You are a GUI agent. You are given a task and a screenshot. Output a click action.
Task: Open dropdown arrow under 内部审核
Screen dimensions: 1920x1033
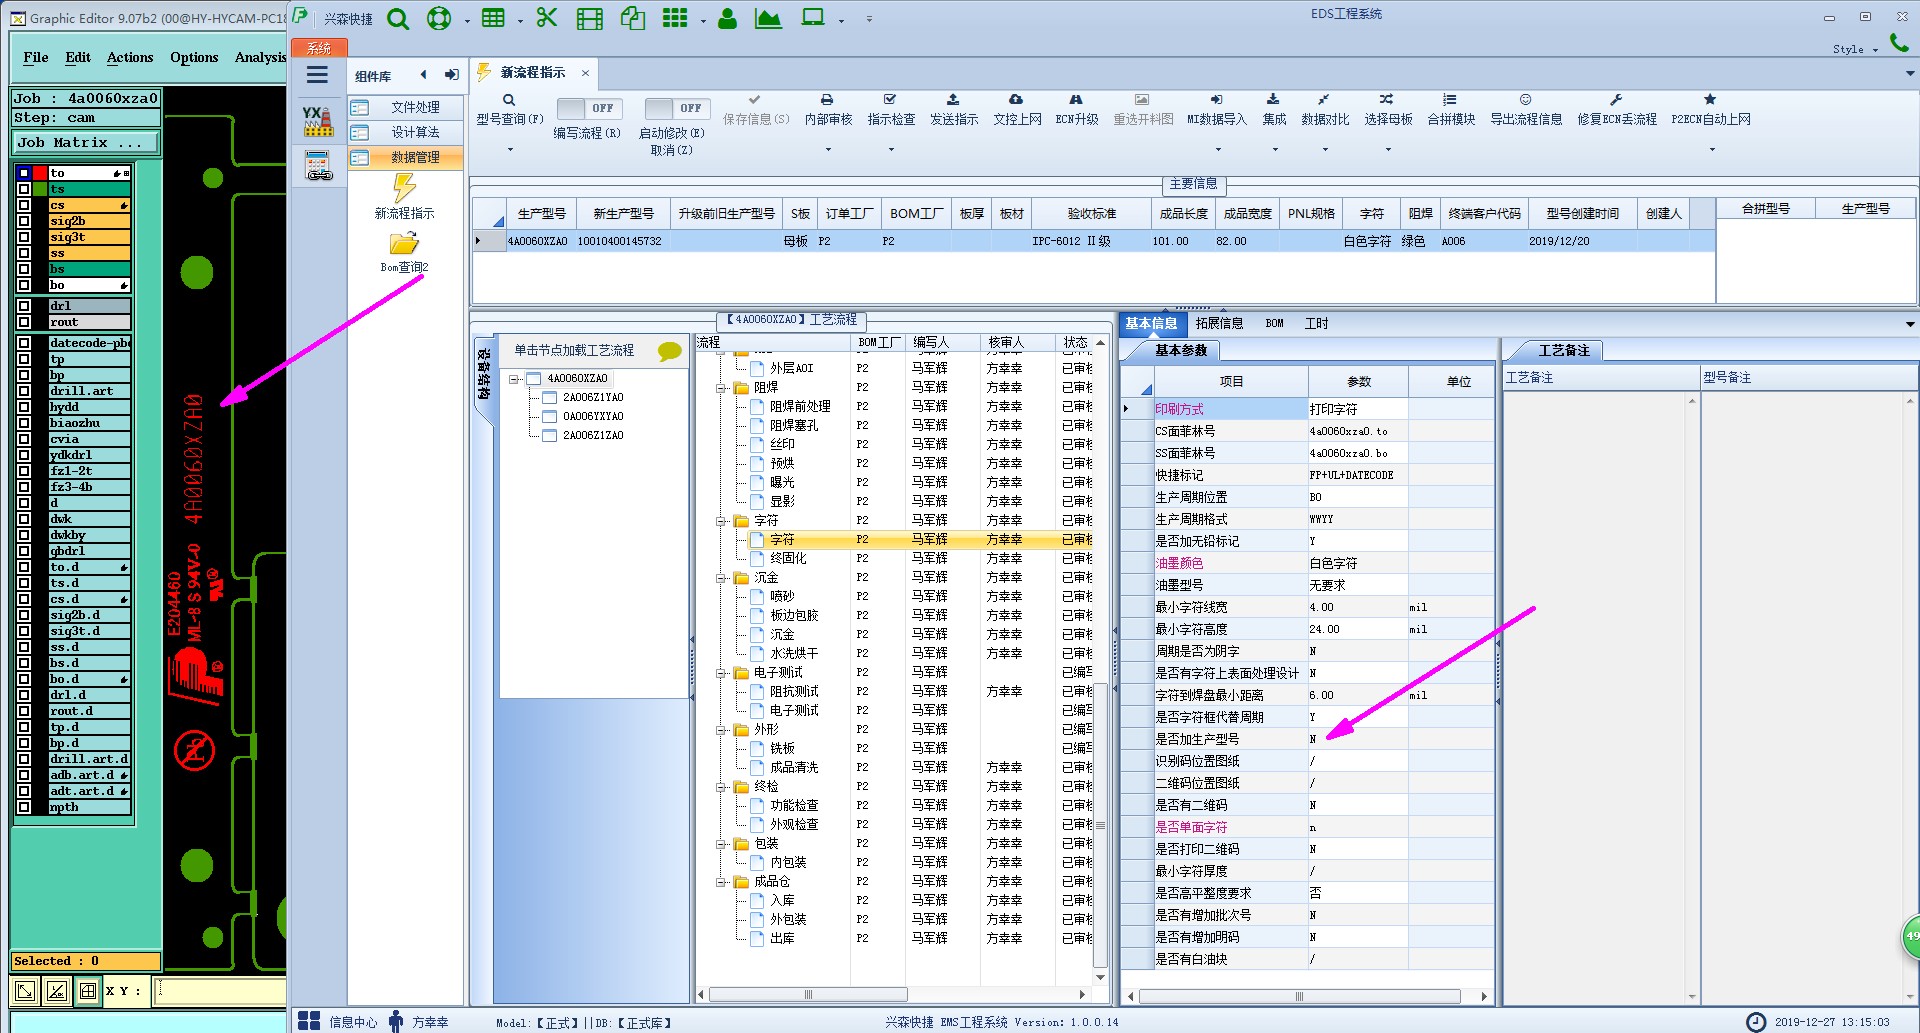pyautogui.click(x=828, y=150)
